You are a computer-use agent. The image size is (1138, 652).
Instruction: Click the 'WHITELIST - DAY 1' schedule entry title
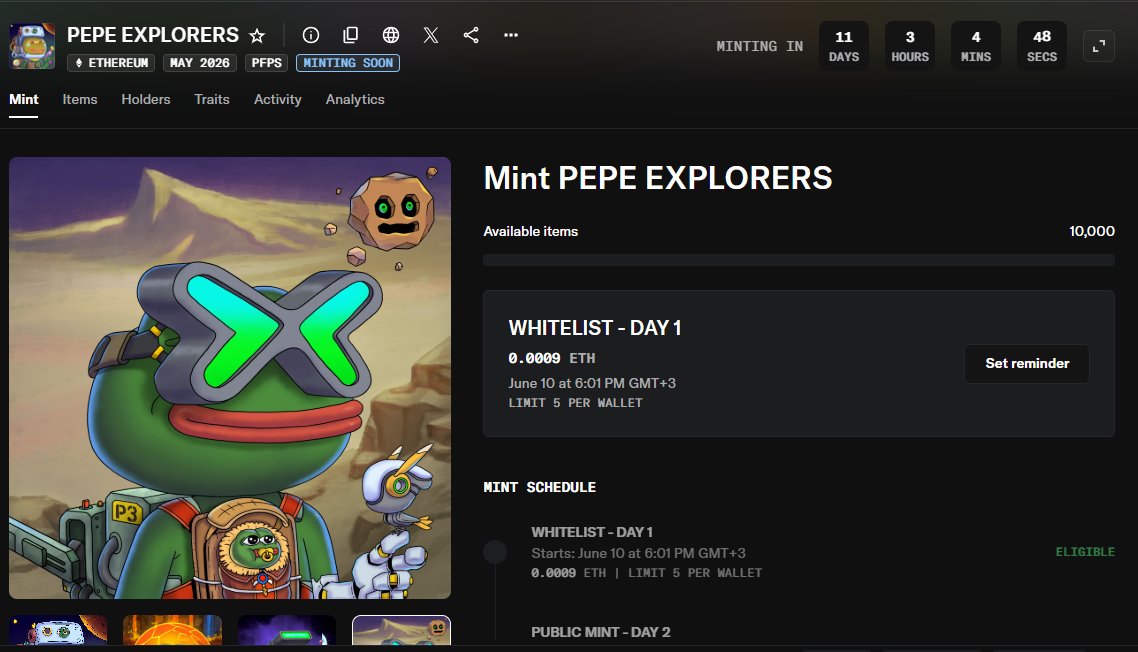pos(592,532)
